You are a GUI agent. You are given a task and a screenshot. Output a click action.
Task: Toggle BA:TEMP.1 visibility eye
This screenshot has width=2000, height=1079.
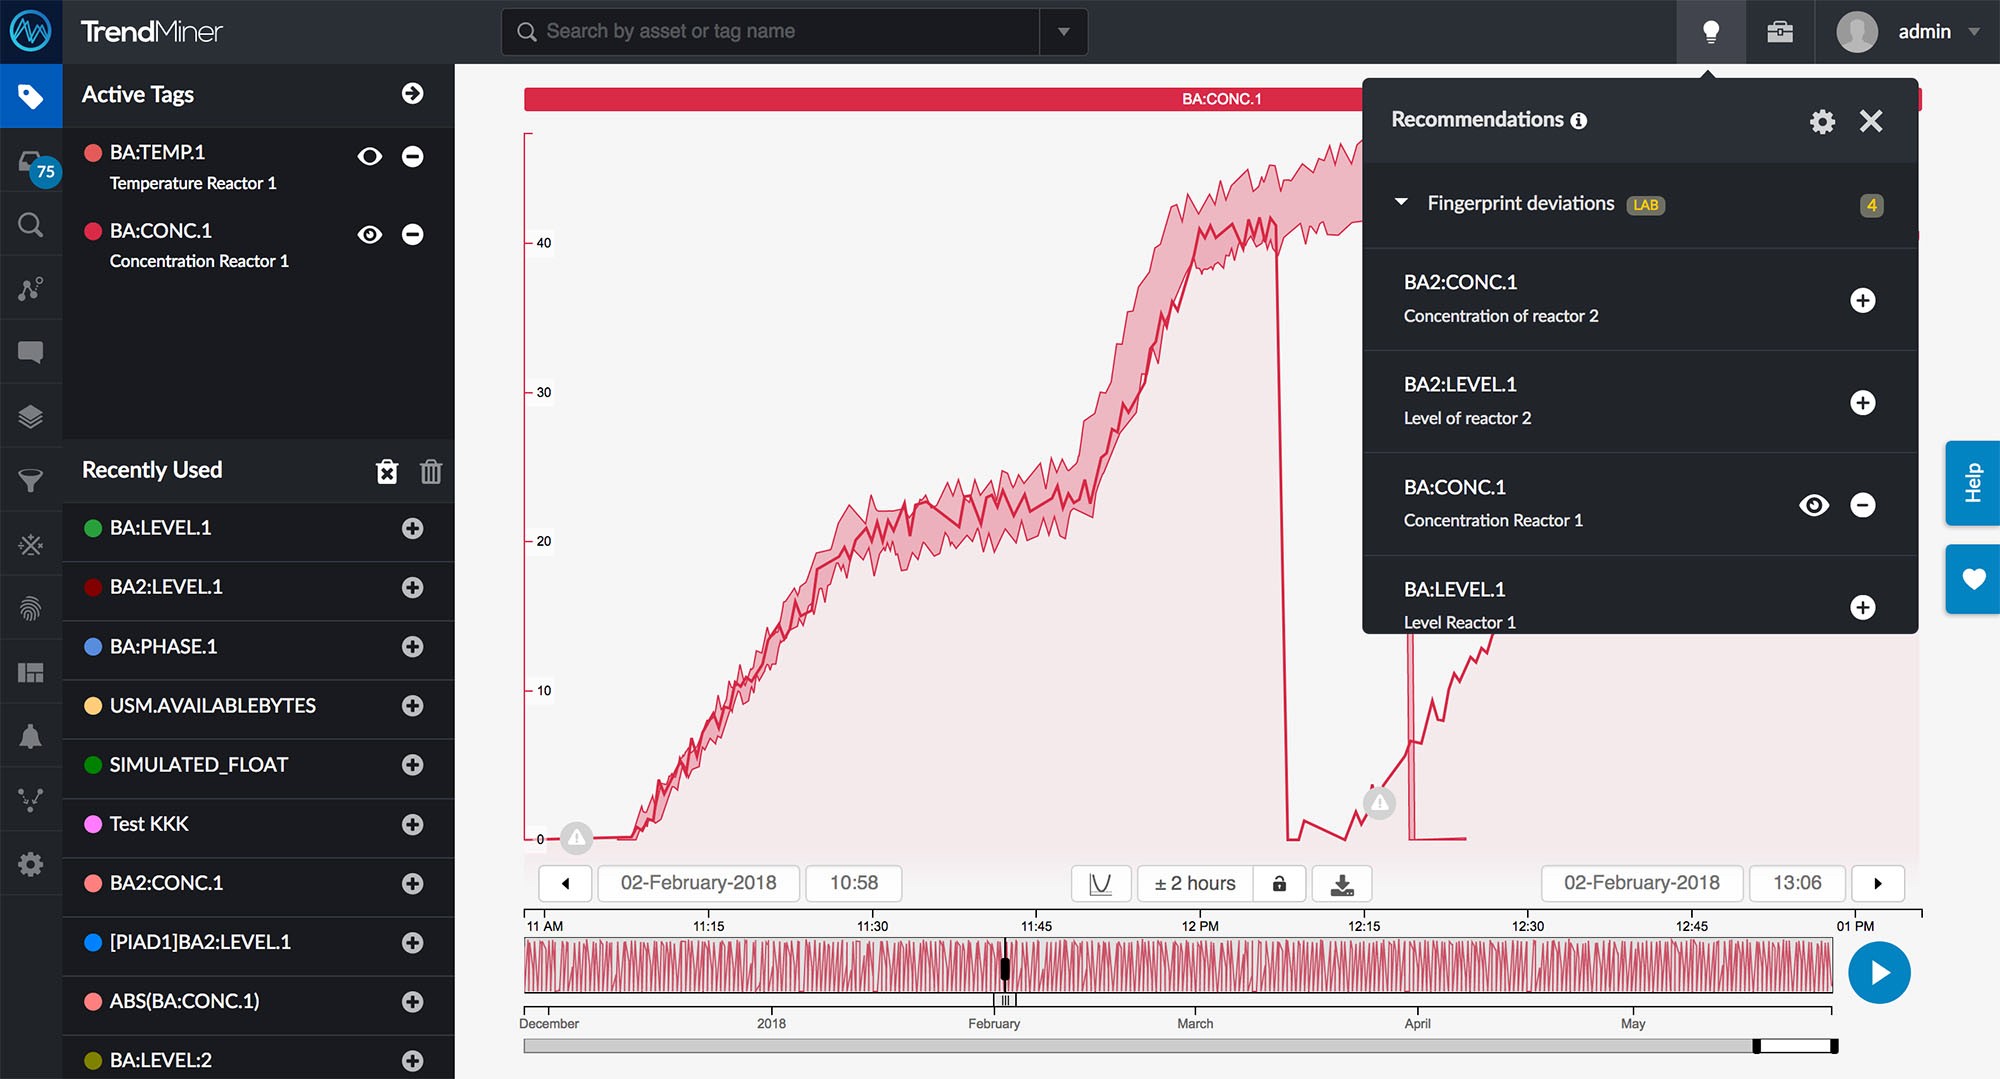(369, 156)
